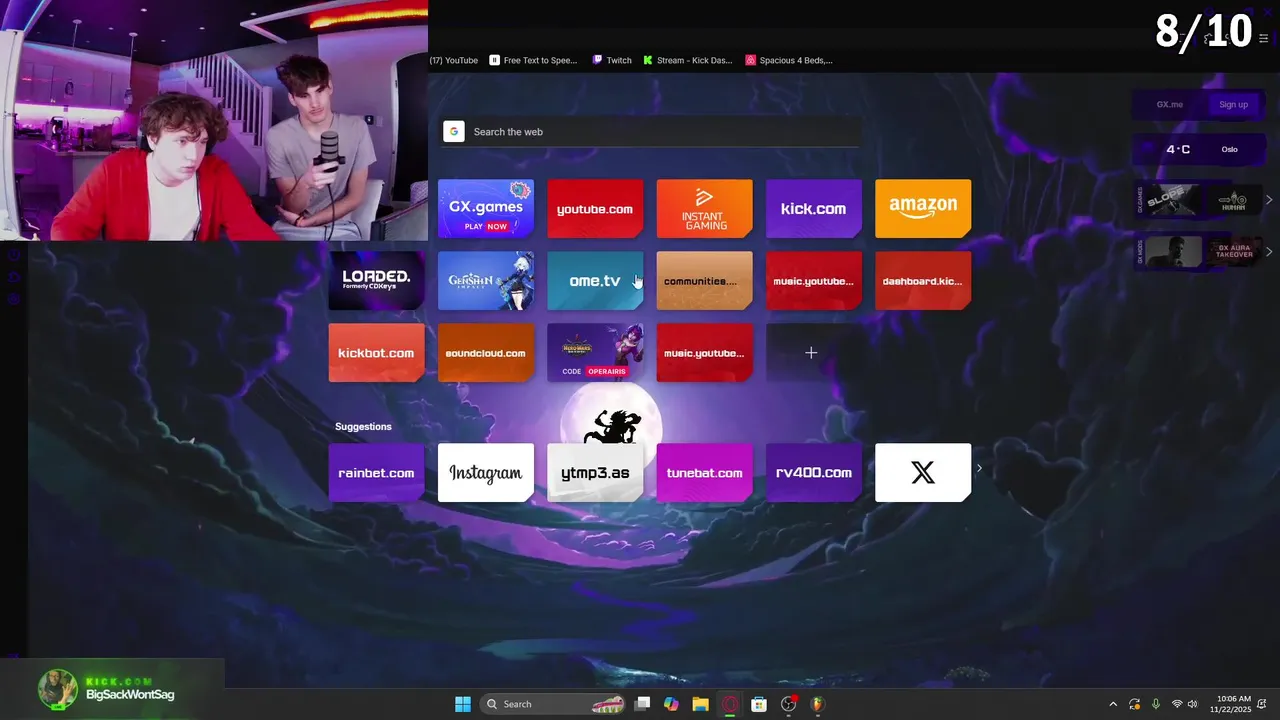Open the Instant Gaming speed dial tile

(704, 209)
